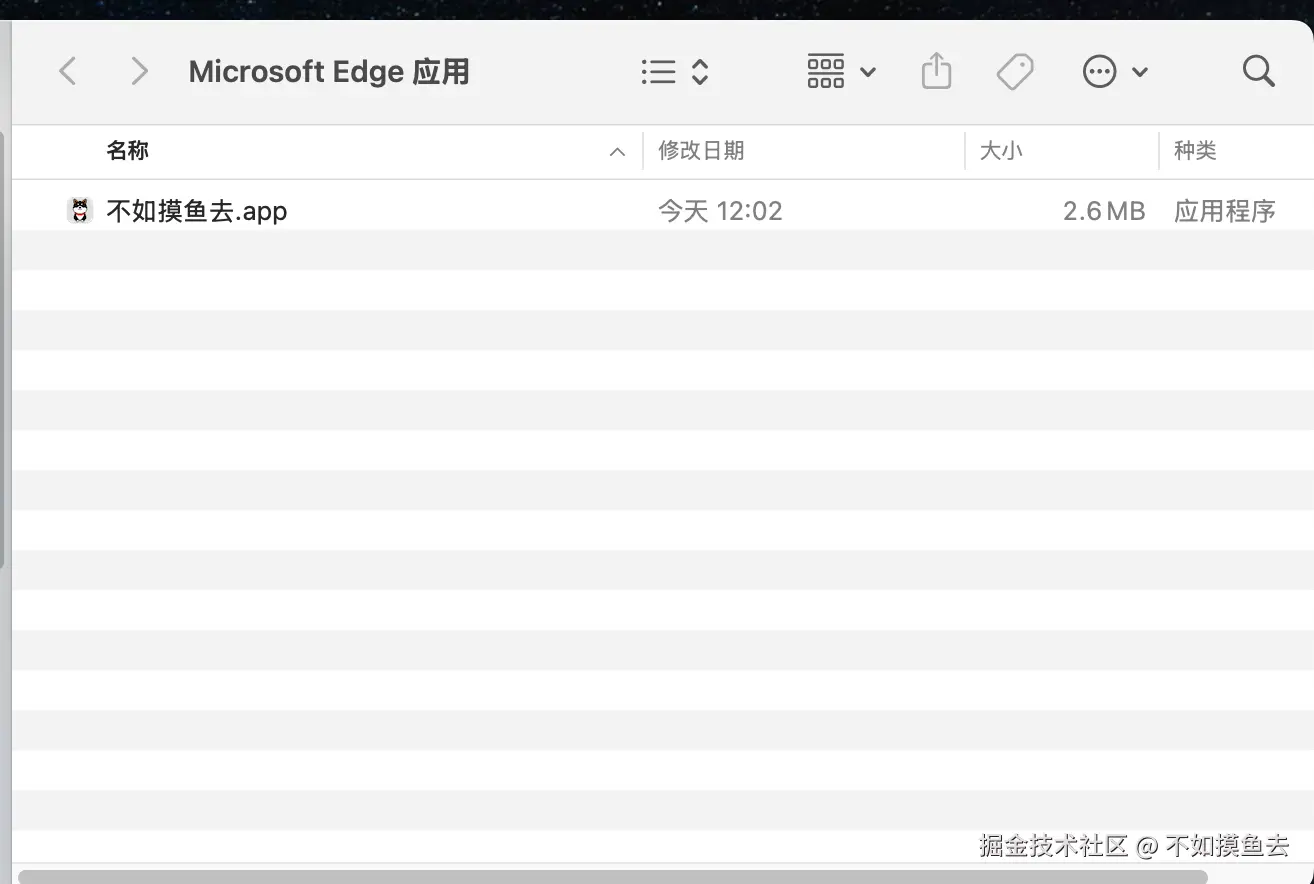Open the tag editor icon

pos(1015,72)
